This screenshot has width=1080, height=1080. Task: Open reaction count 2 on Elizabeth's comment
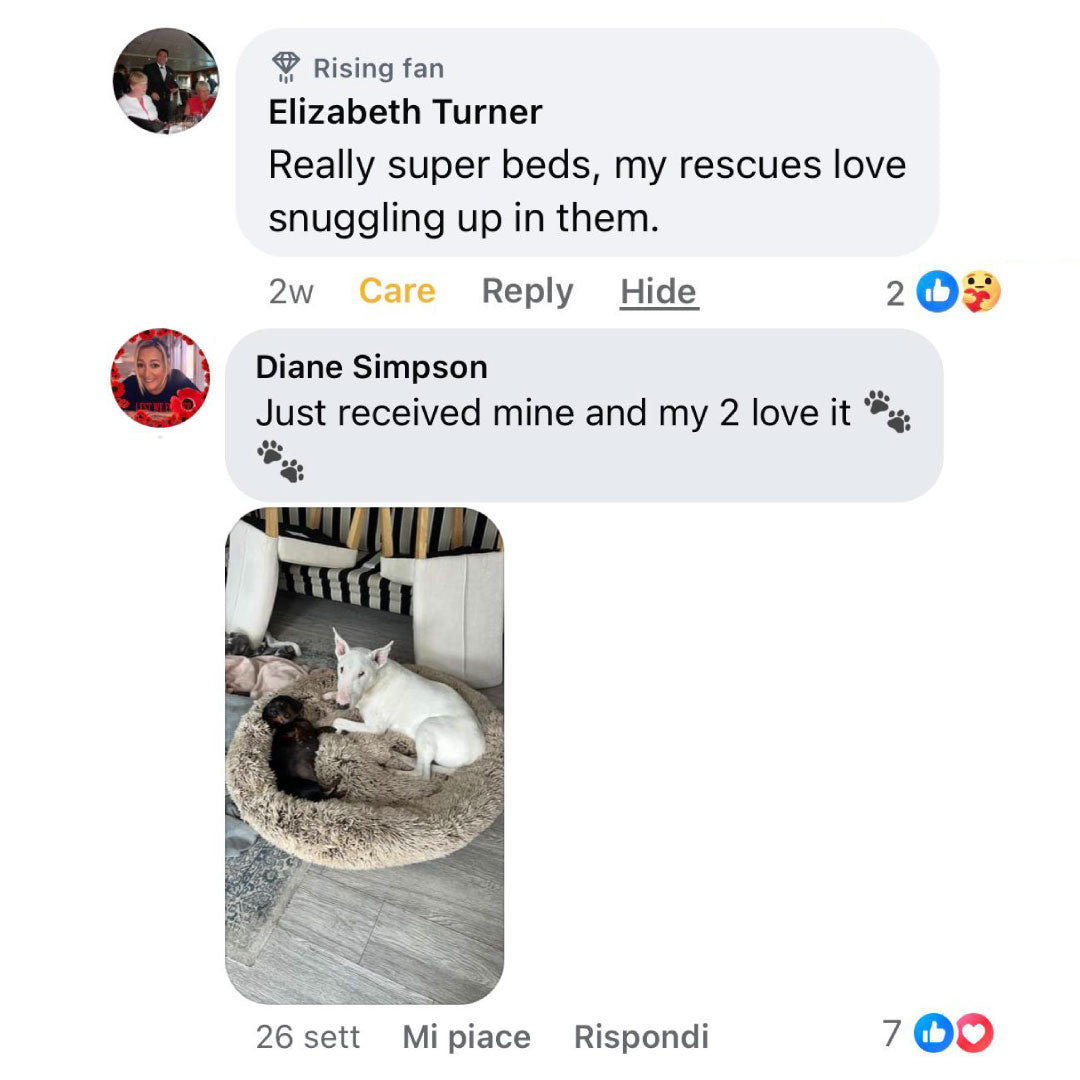pyautogui.click(x=895, y=293)
